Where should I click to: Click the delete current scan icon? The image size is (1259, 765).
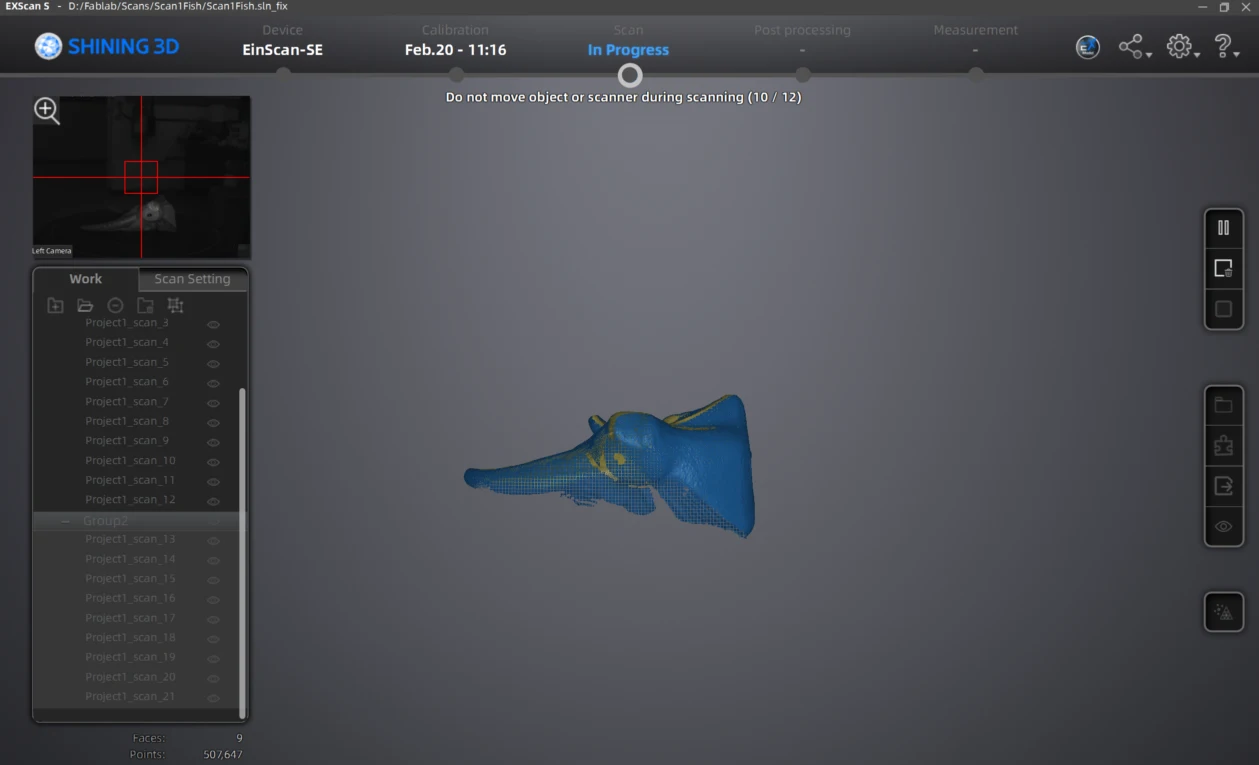point(1223,269)
